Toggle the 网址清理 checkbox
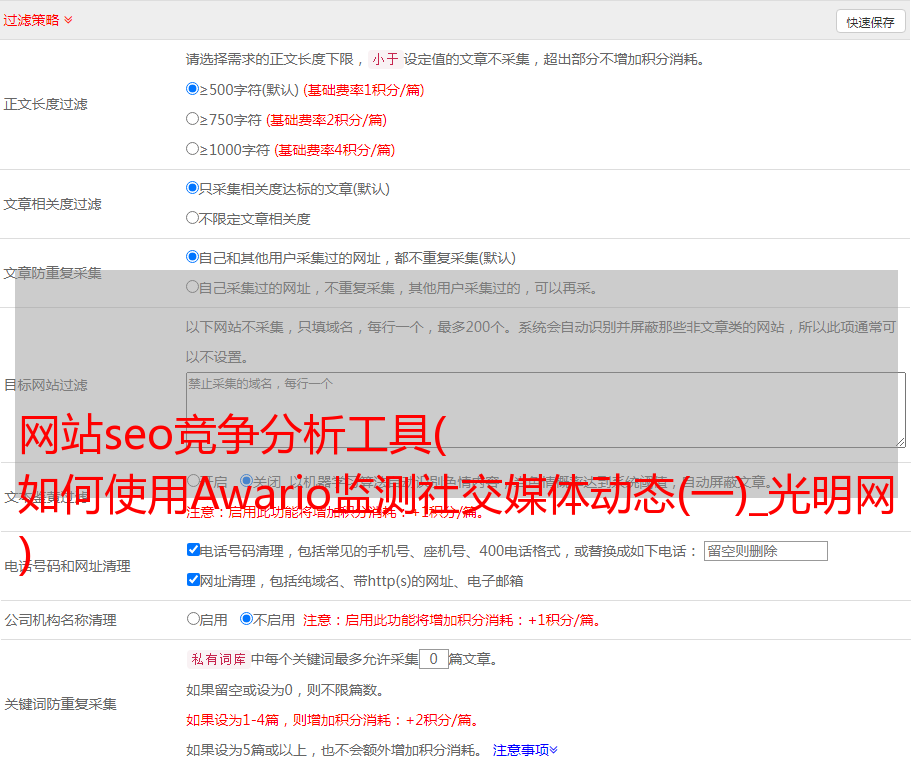The height and width of the screenshot is (768, 912). [193, 580]
